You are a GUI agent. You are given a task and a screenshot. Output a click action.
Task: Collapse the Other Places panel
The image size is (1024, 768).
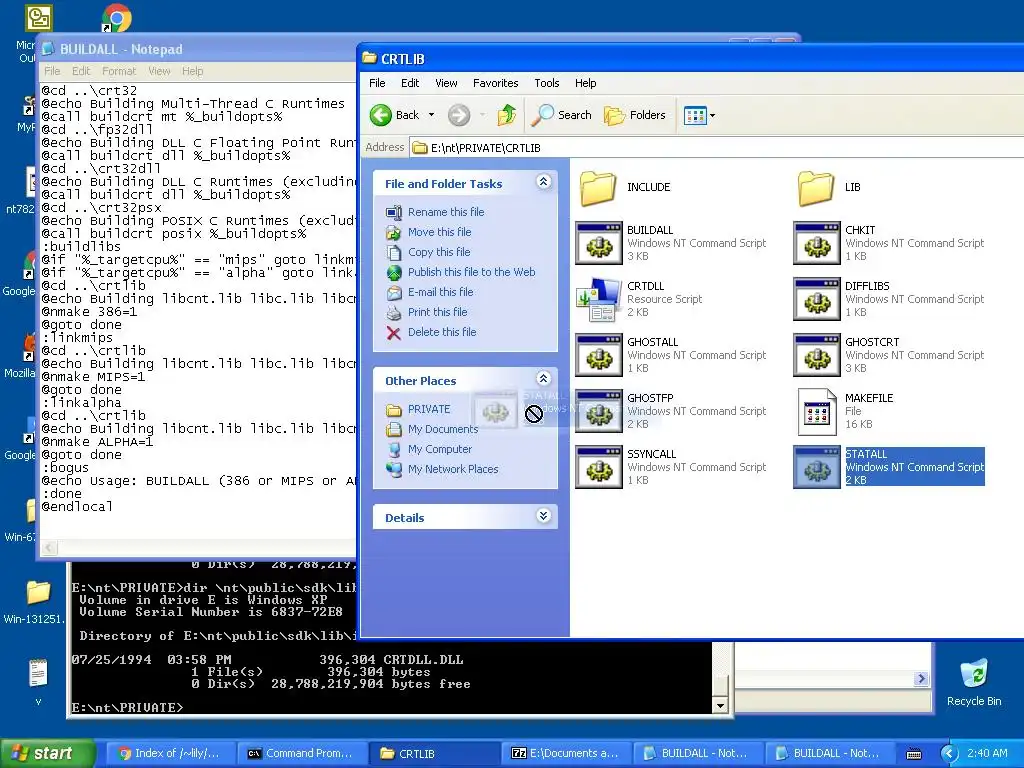pyautogui.click(x=543, y=379)
